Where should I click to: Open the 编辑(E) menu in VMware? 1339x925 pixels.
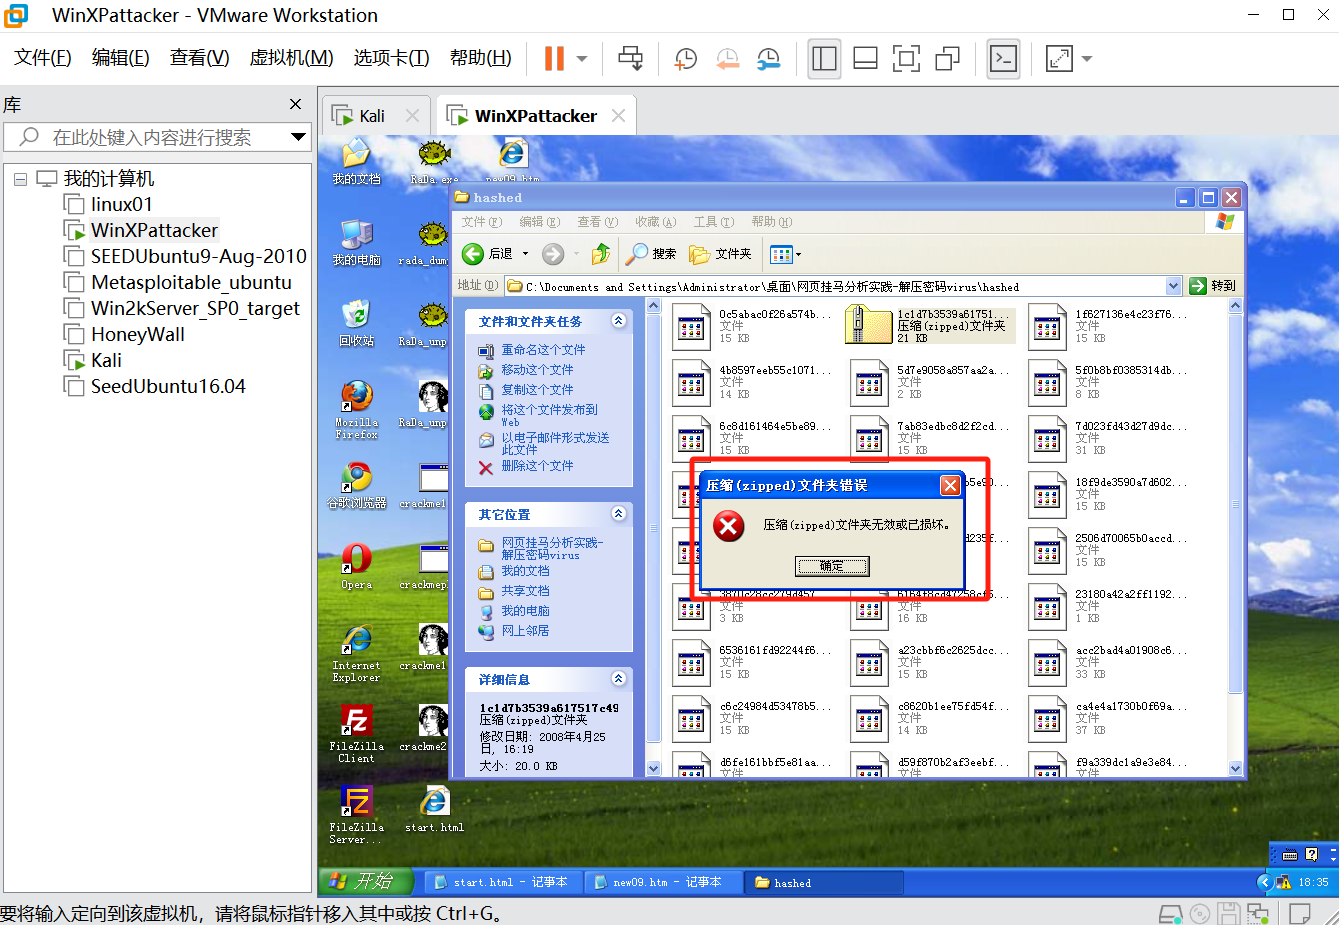tap(121, 58)
